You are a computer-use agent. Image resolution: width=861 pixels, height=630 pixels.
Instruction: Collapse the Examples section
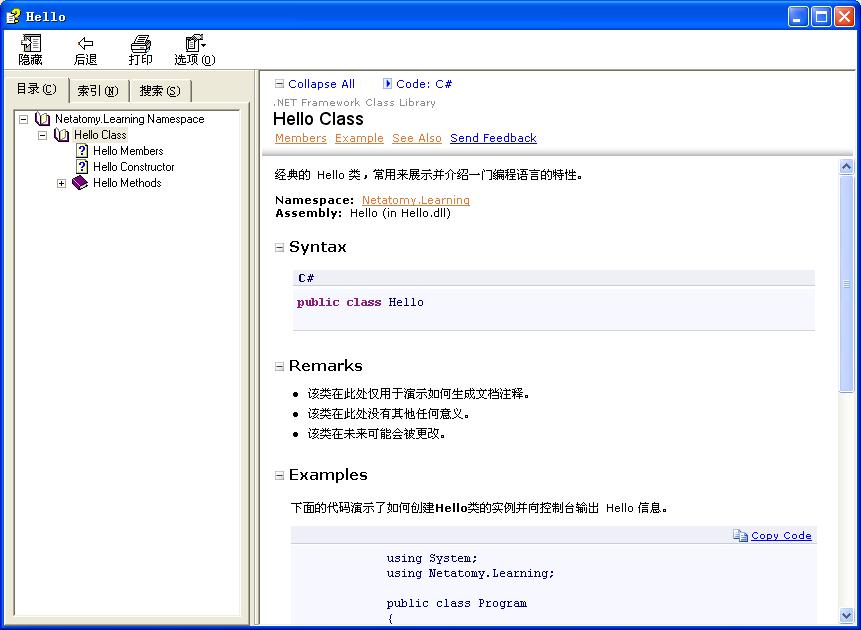280,476
